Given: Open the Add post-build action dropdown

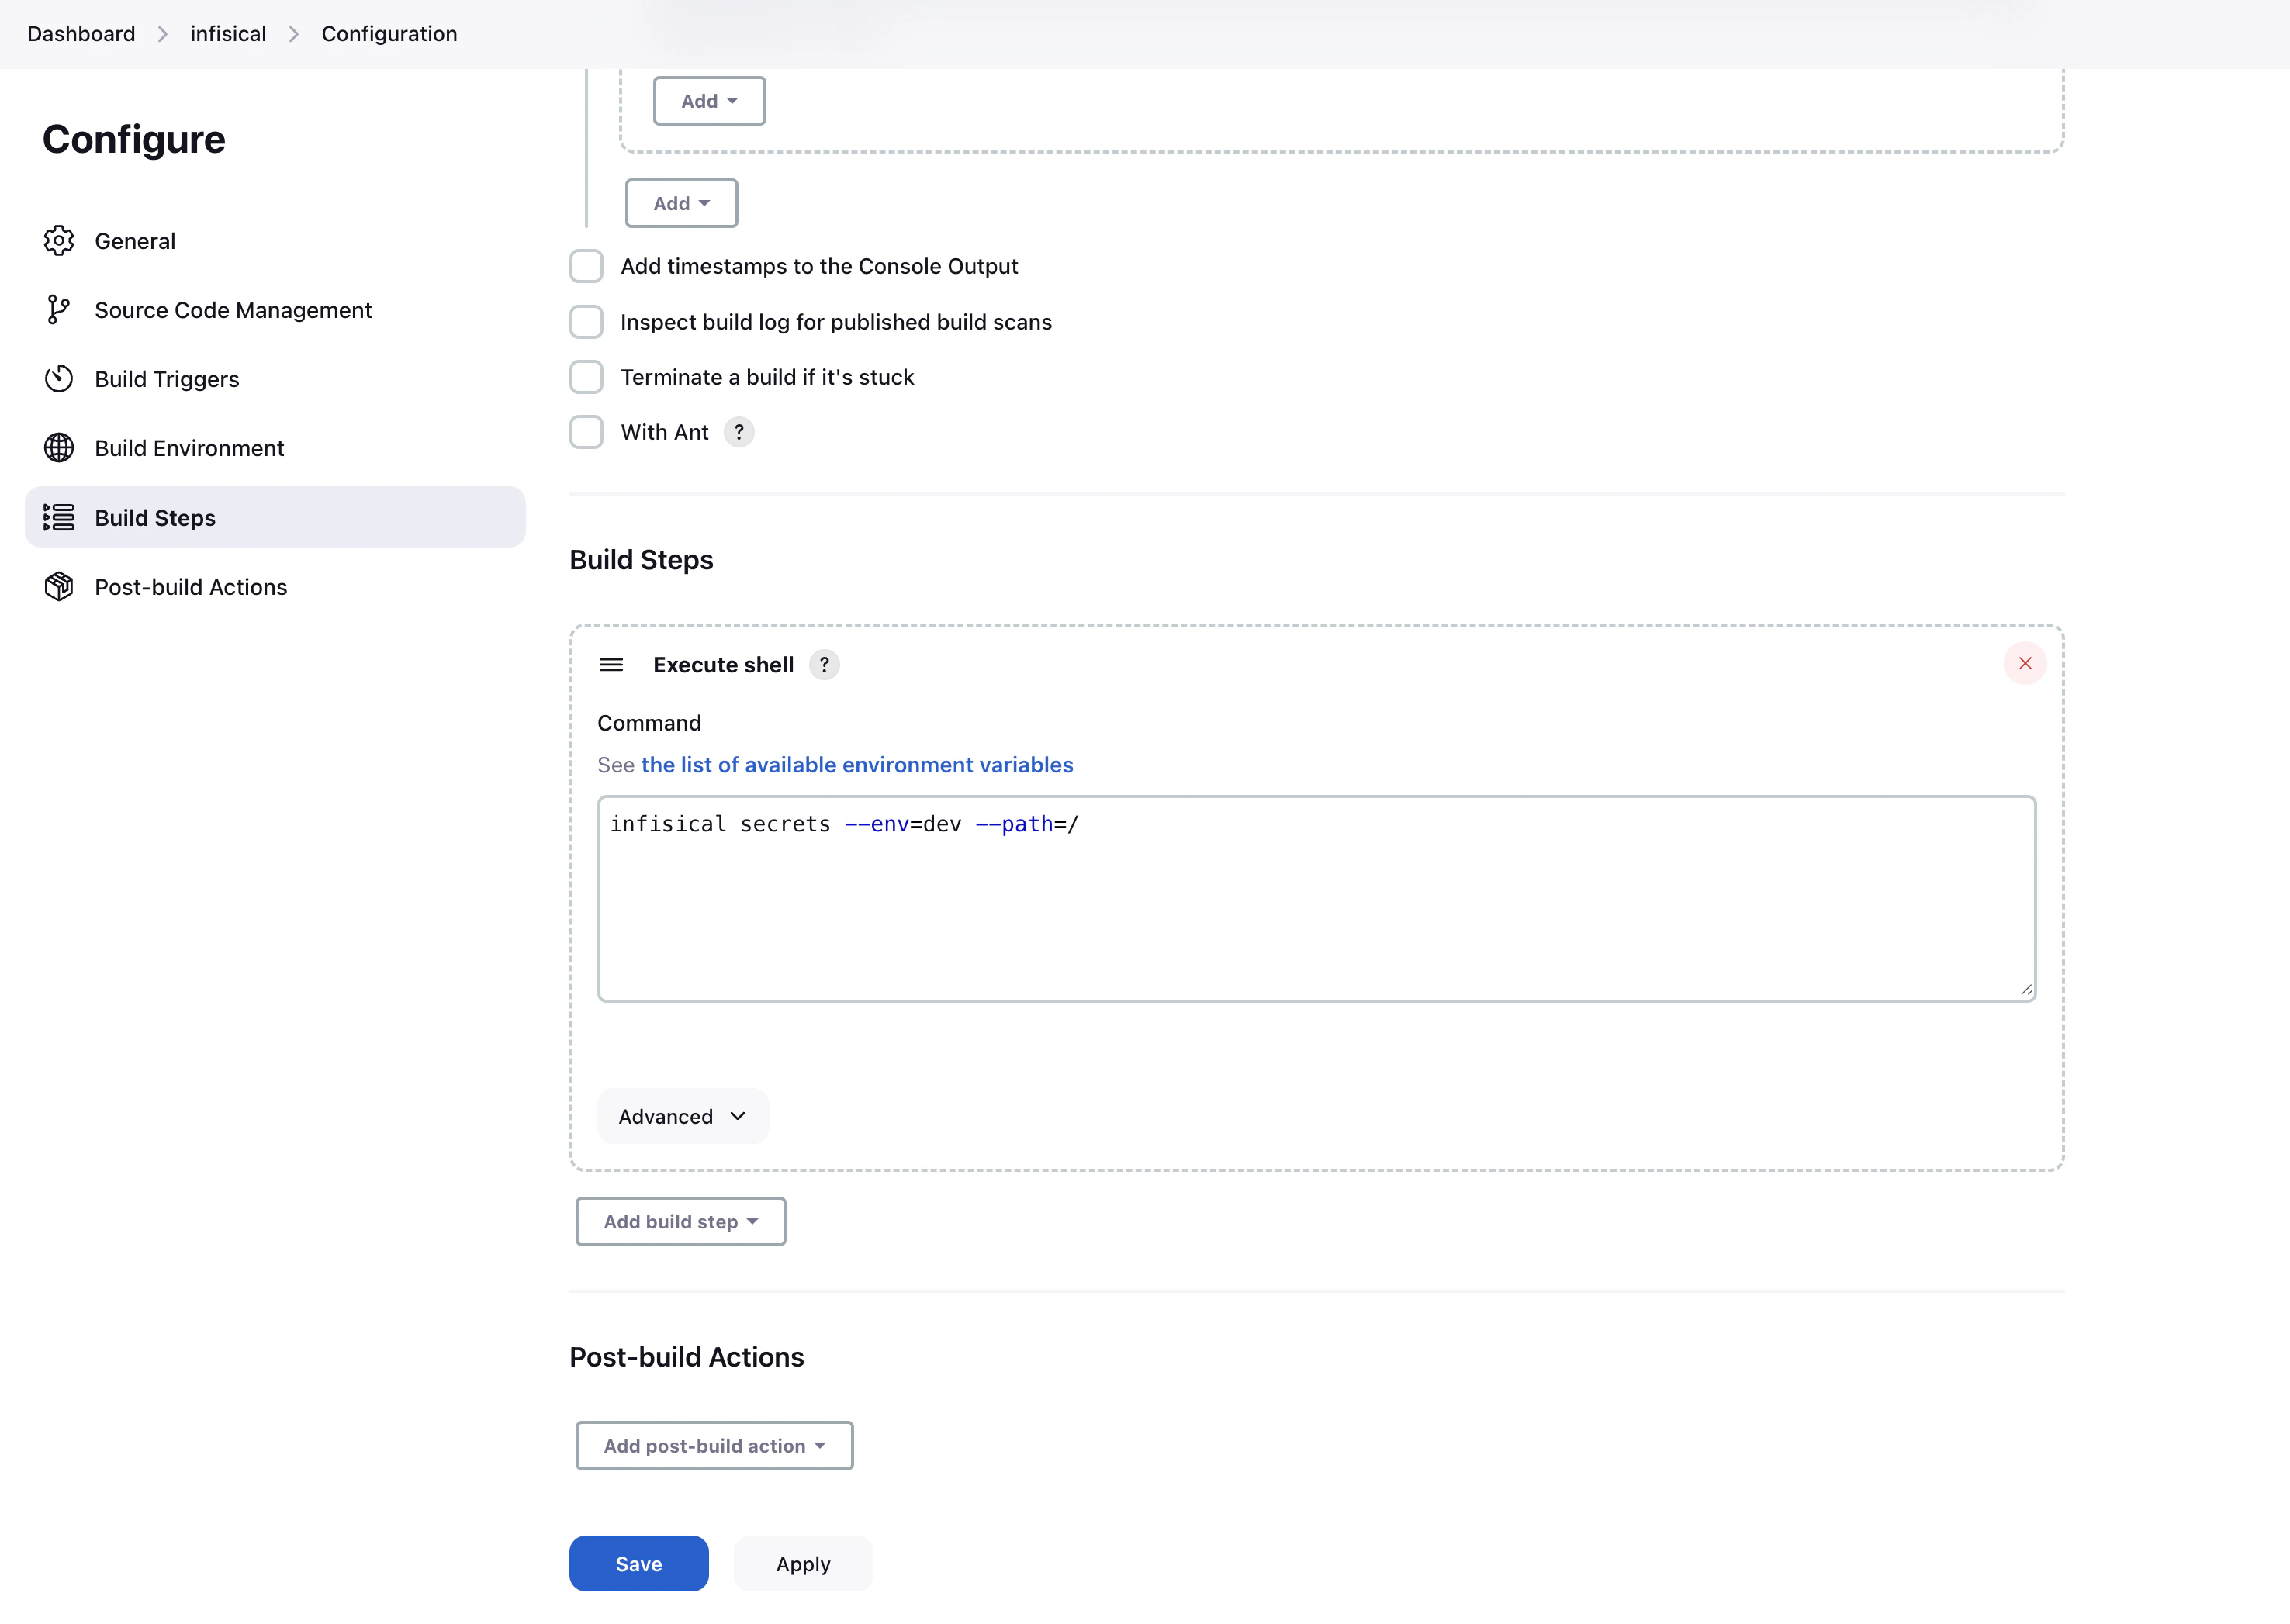Looking at the screenshot, I should [715, 1445].
